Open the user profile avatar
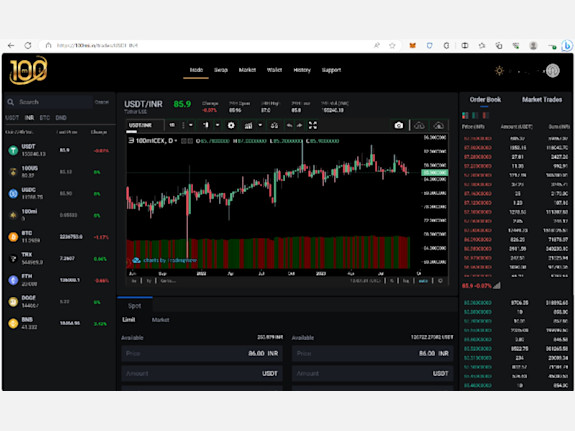Screen dimensions: 575x431 click(x=553, y=70)
